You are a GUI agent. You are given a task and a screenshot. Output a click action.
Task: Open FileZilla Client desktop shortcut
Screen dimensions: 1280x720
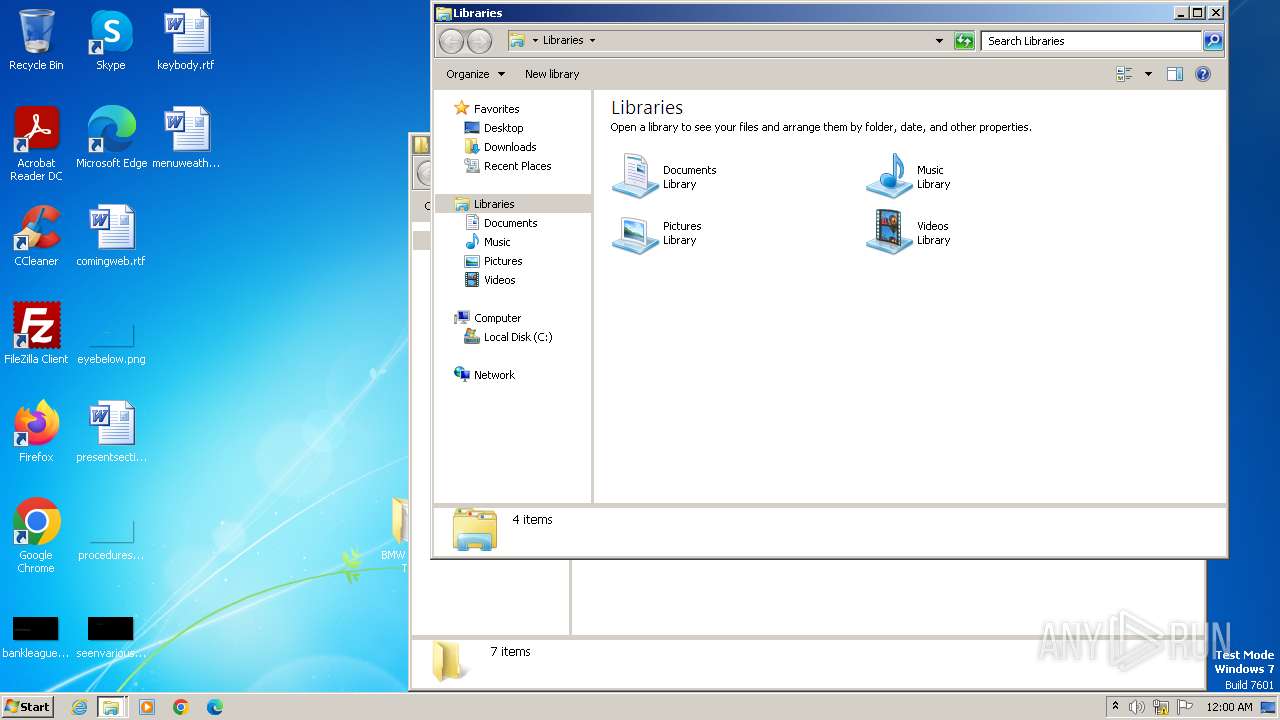36,333
